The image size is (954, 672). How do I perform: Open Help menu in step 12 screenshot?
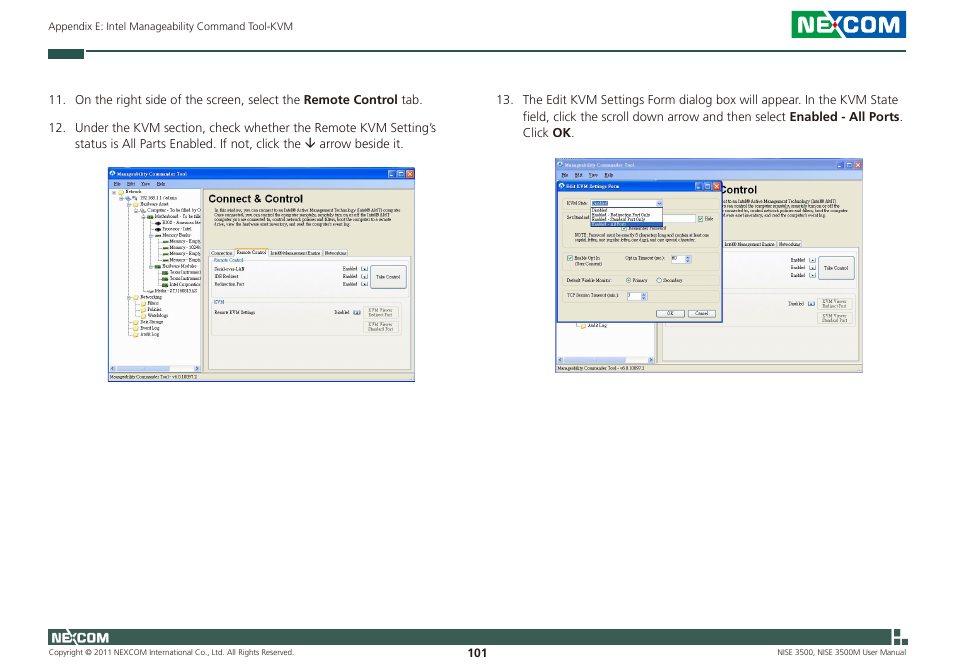click(161, 184)
